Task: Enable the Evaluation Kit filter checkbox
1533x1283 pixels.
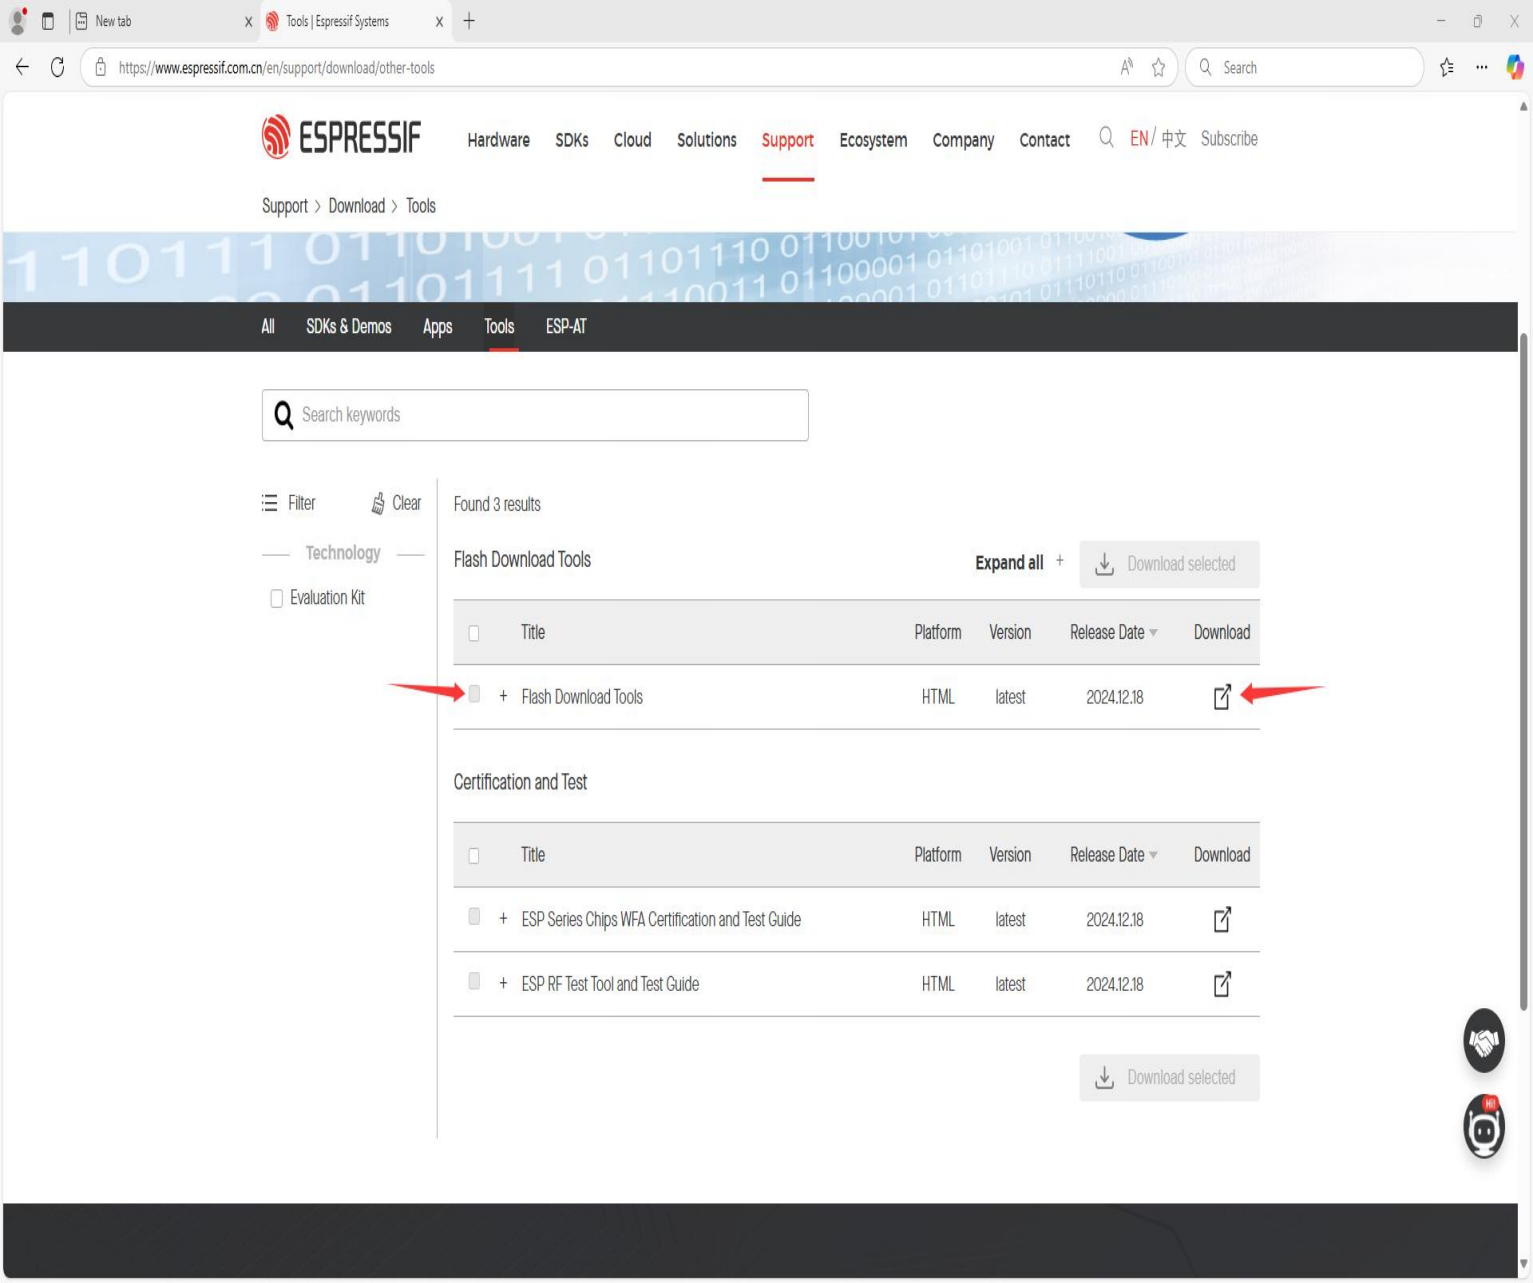Action: (x=277, y=599)
